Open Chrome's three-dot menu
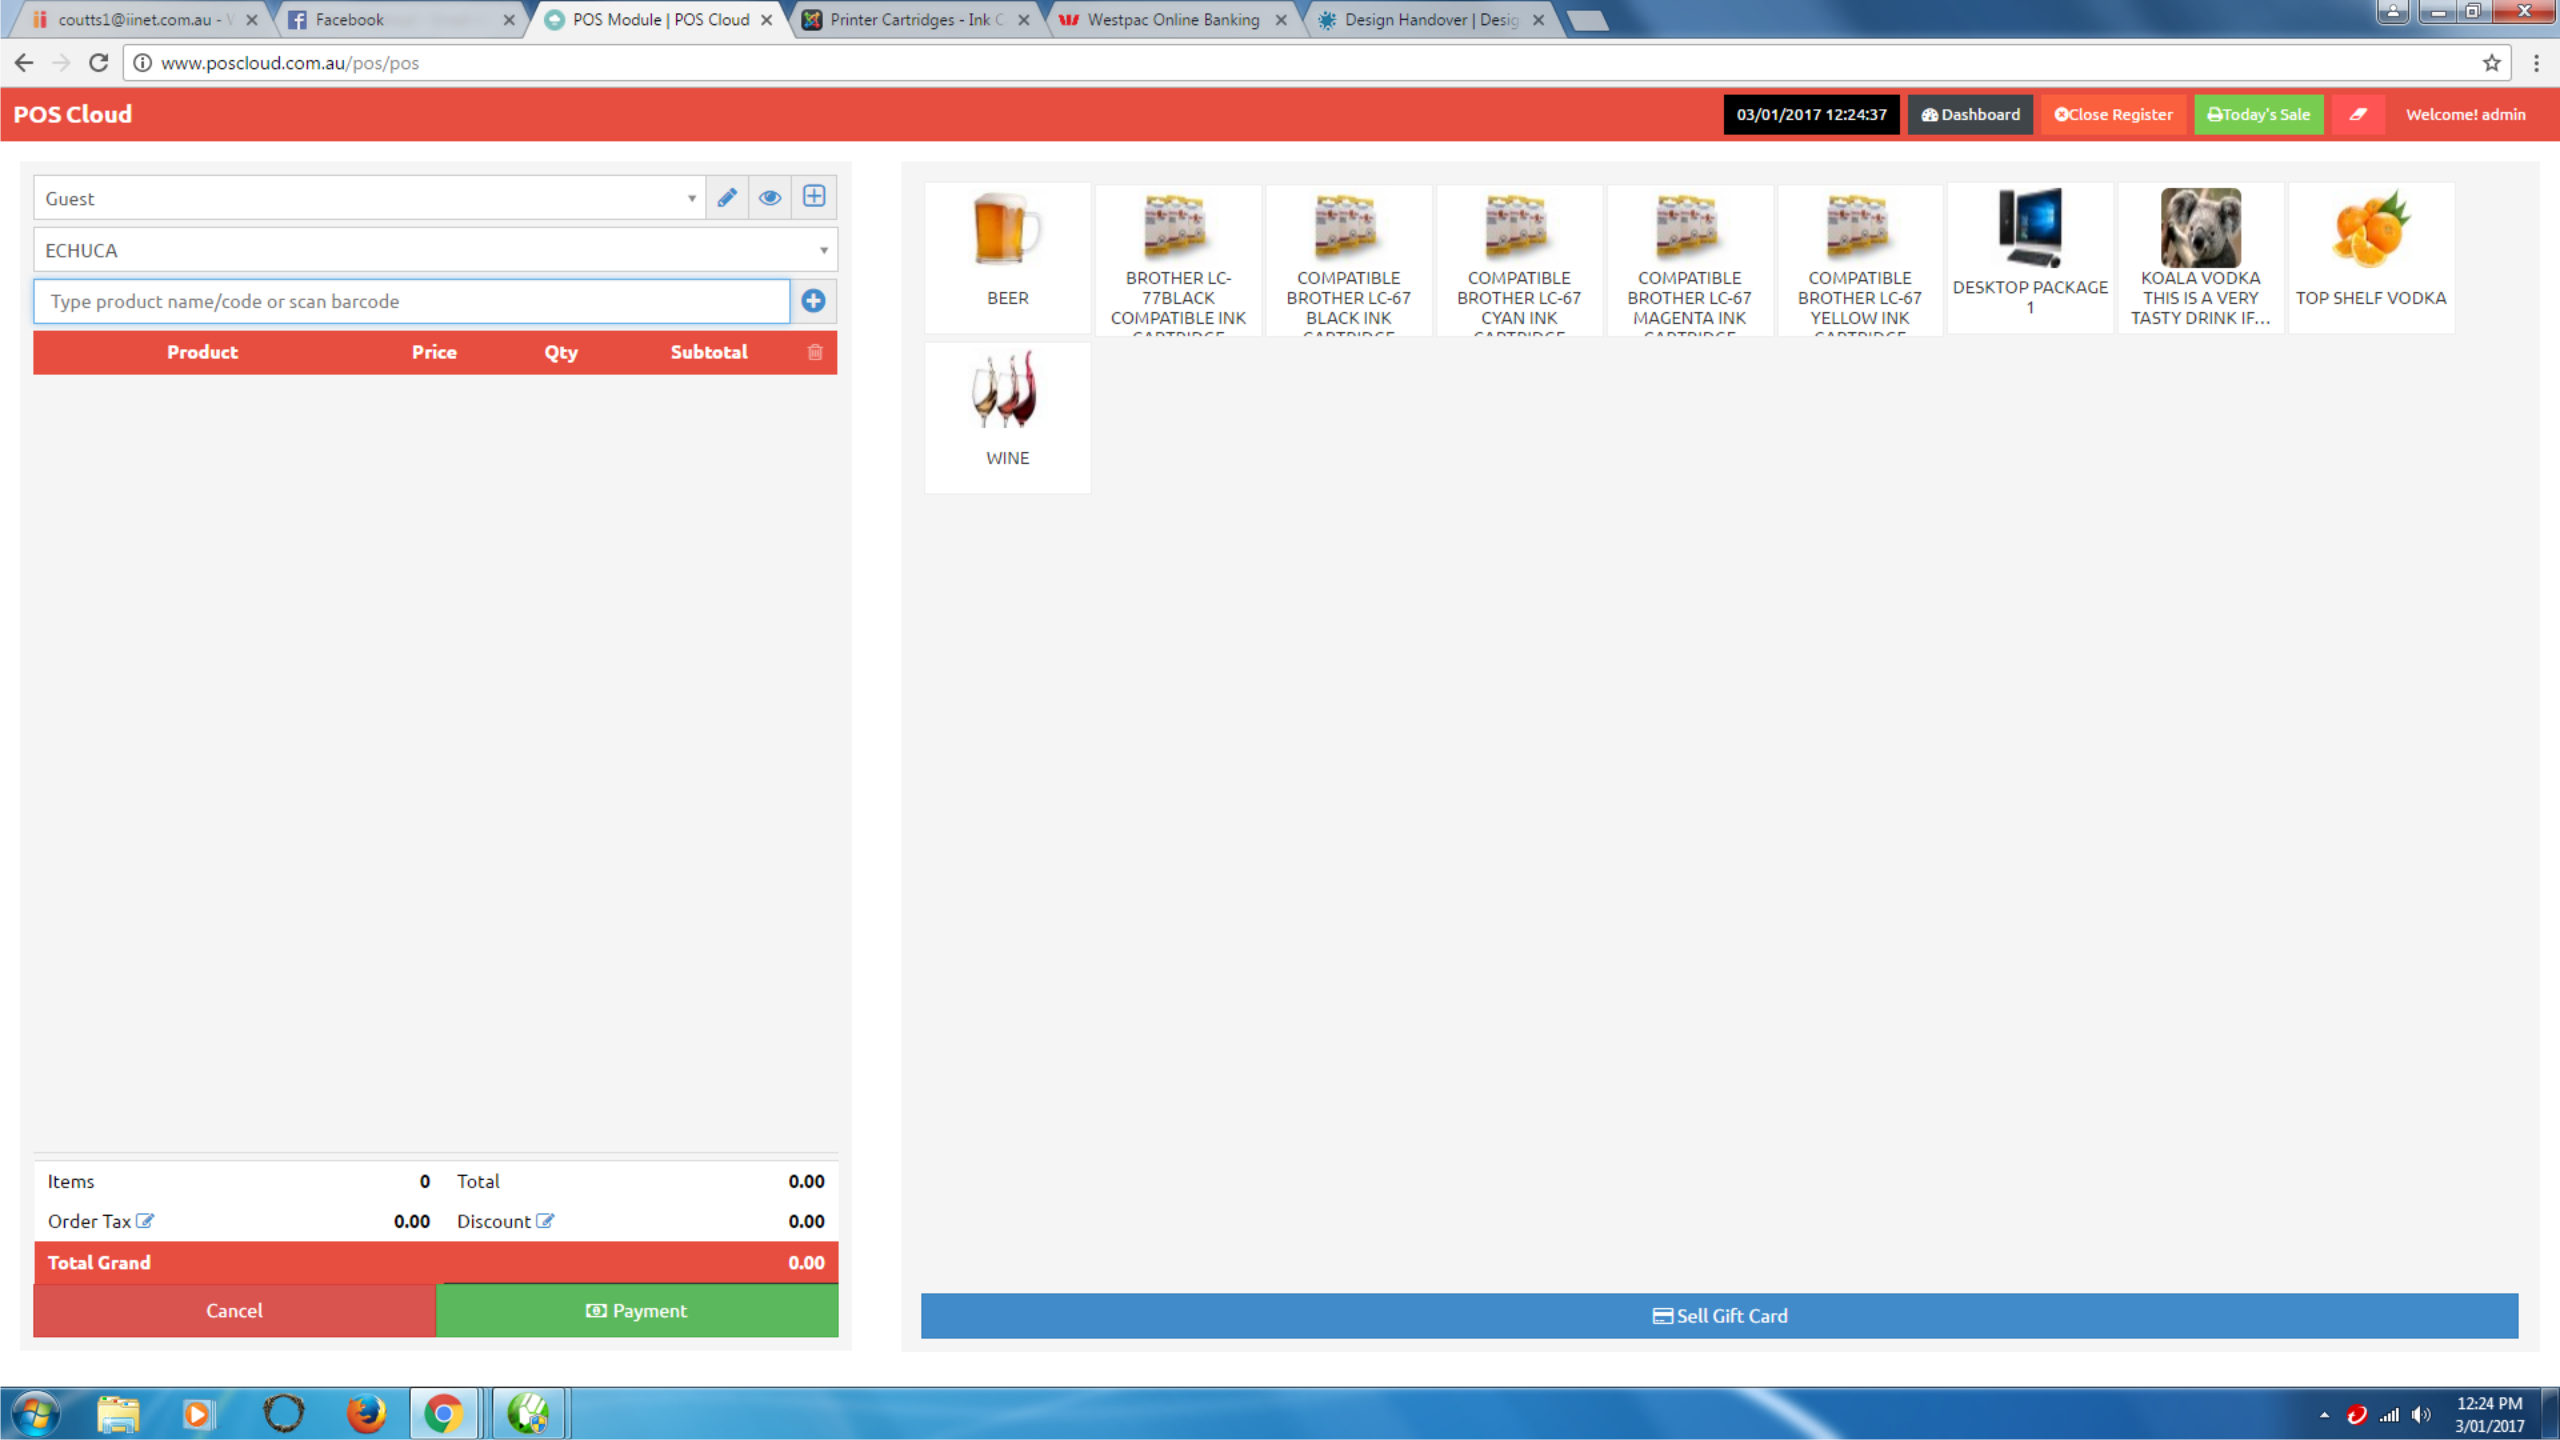Viewport: 2560px width, 1440px height. click(x=2537, y=63)
